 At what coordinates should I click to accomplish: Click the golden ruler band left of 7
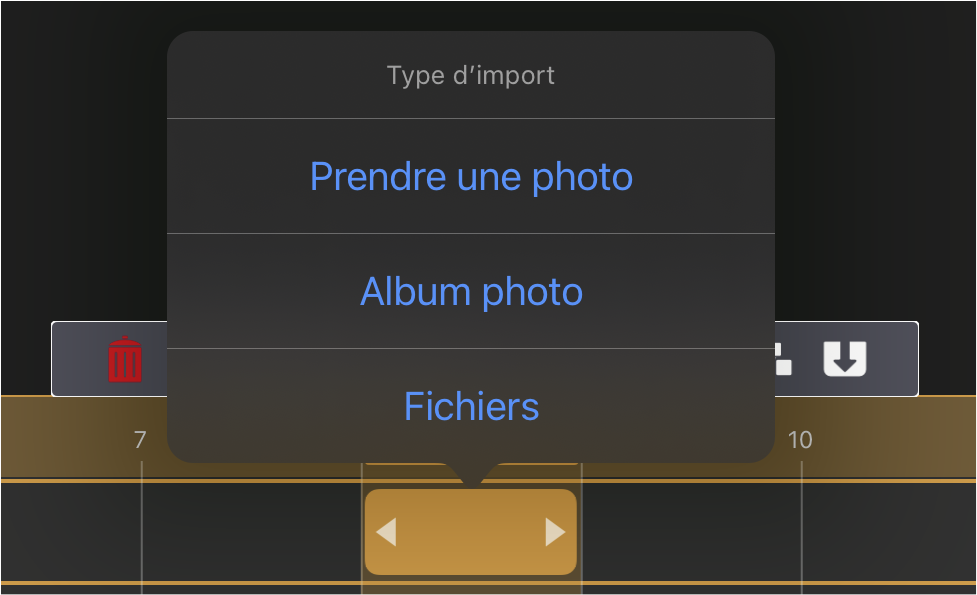(67, 438)
